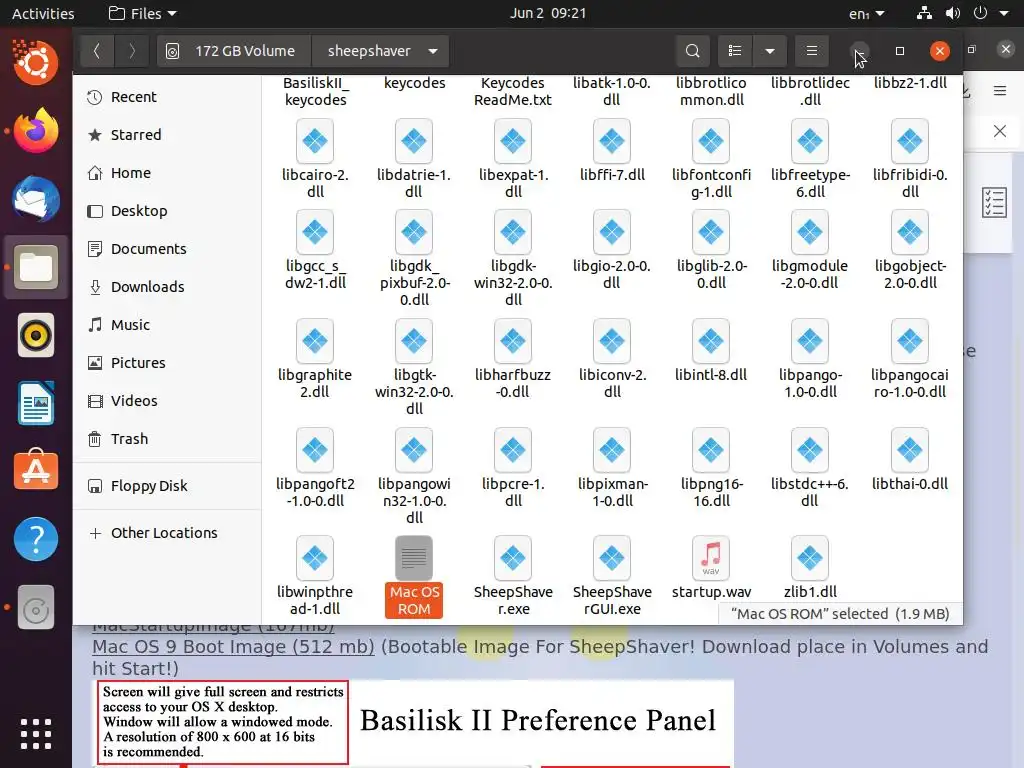
Task: Select libharfbuzz-0.dll file icon
Action: point(513,341)
